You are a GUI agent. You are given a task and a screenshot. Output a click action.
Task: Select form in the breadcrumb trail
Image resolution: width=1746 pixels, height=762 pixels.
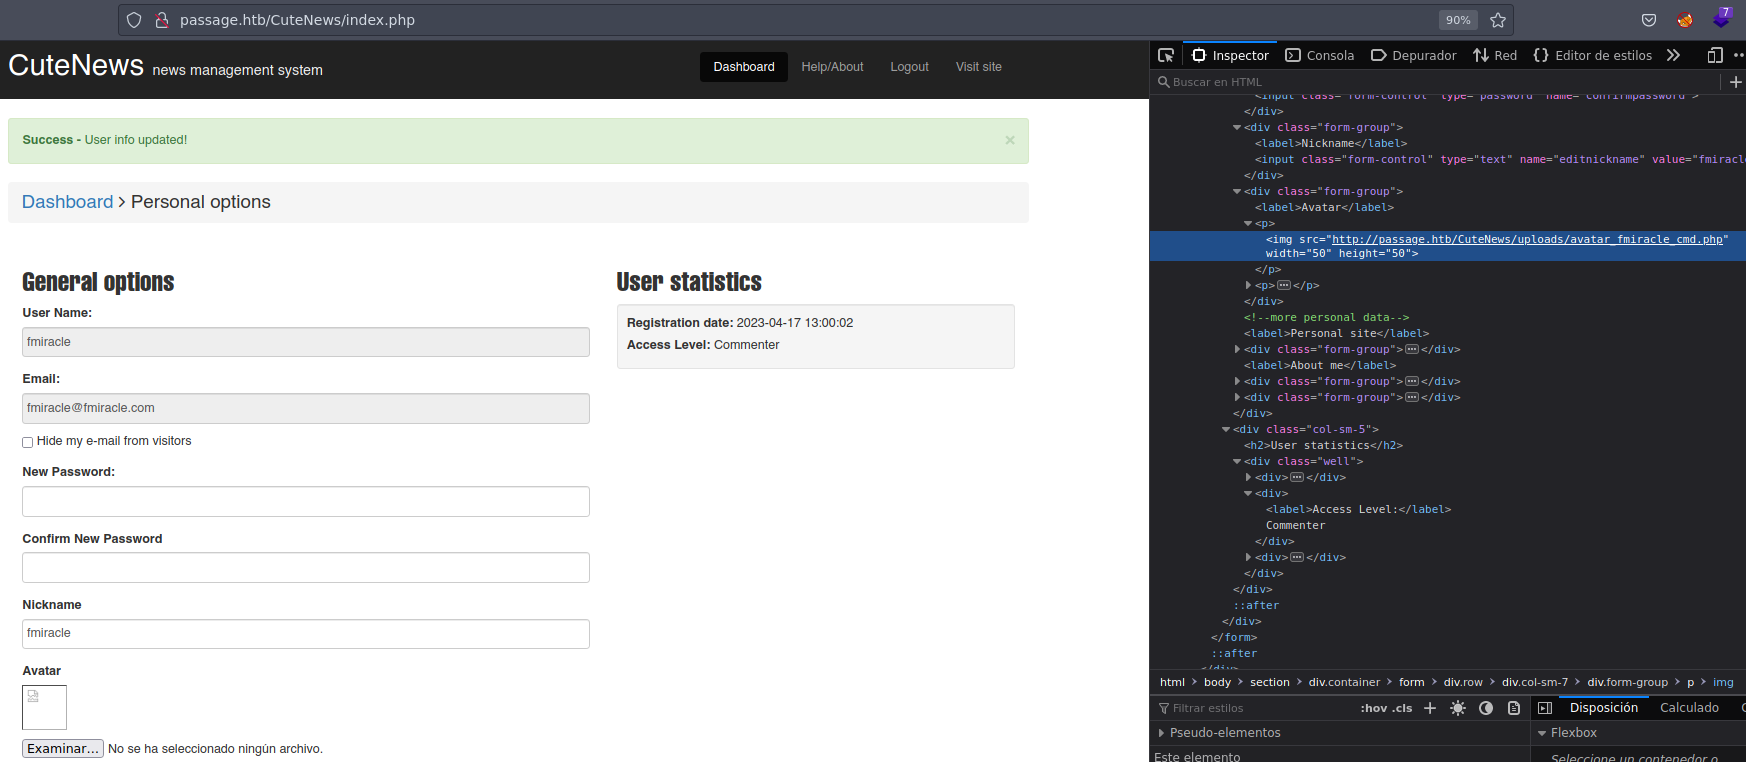[x=1411, y=682]
